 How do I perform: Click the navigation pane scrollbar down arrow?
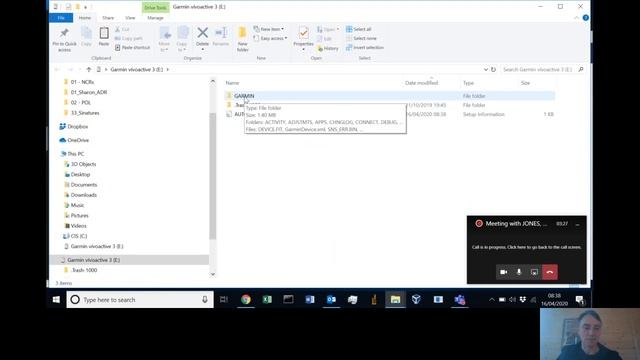pos(213,274)
